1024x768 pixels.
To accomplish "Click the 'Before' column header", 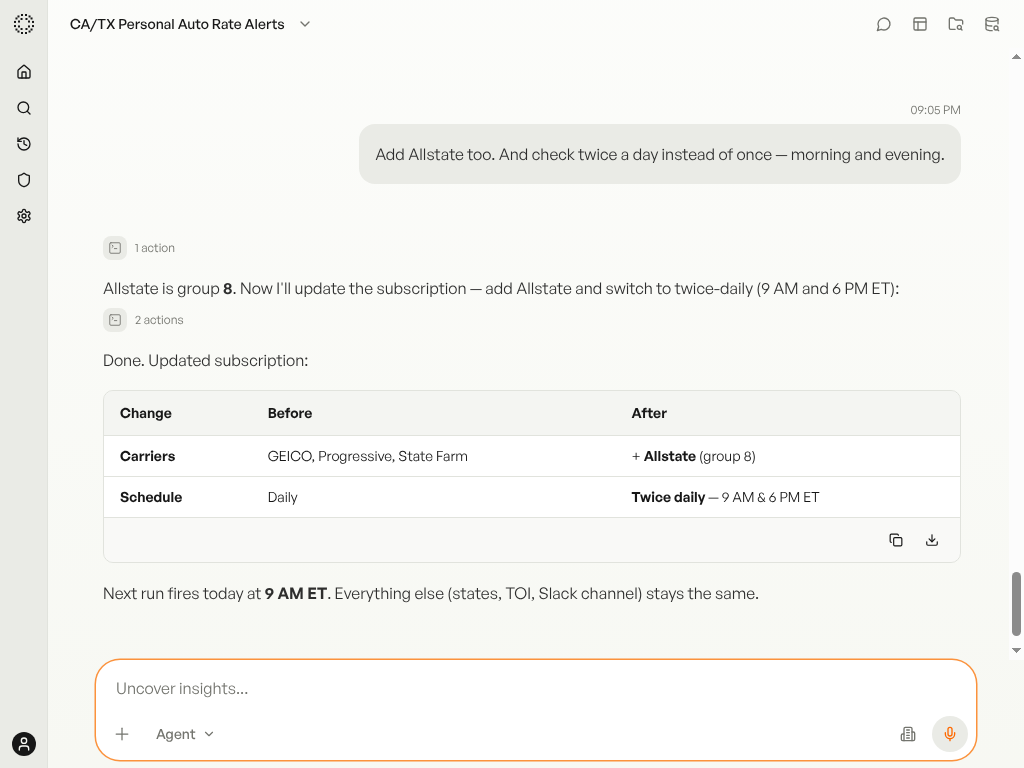I will click(x=290, y=413).
